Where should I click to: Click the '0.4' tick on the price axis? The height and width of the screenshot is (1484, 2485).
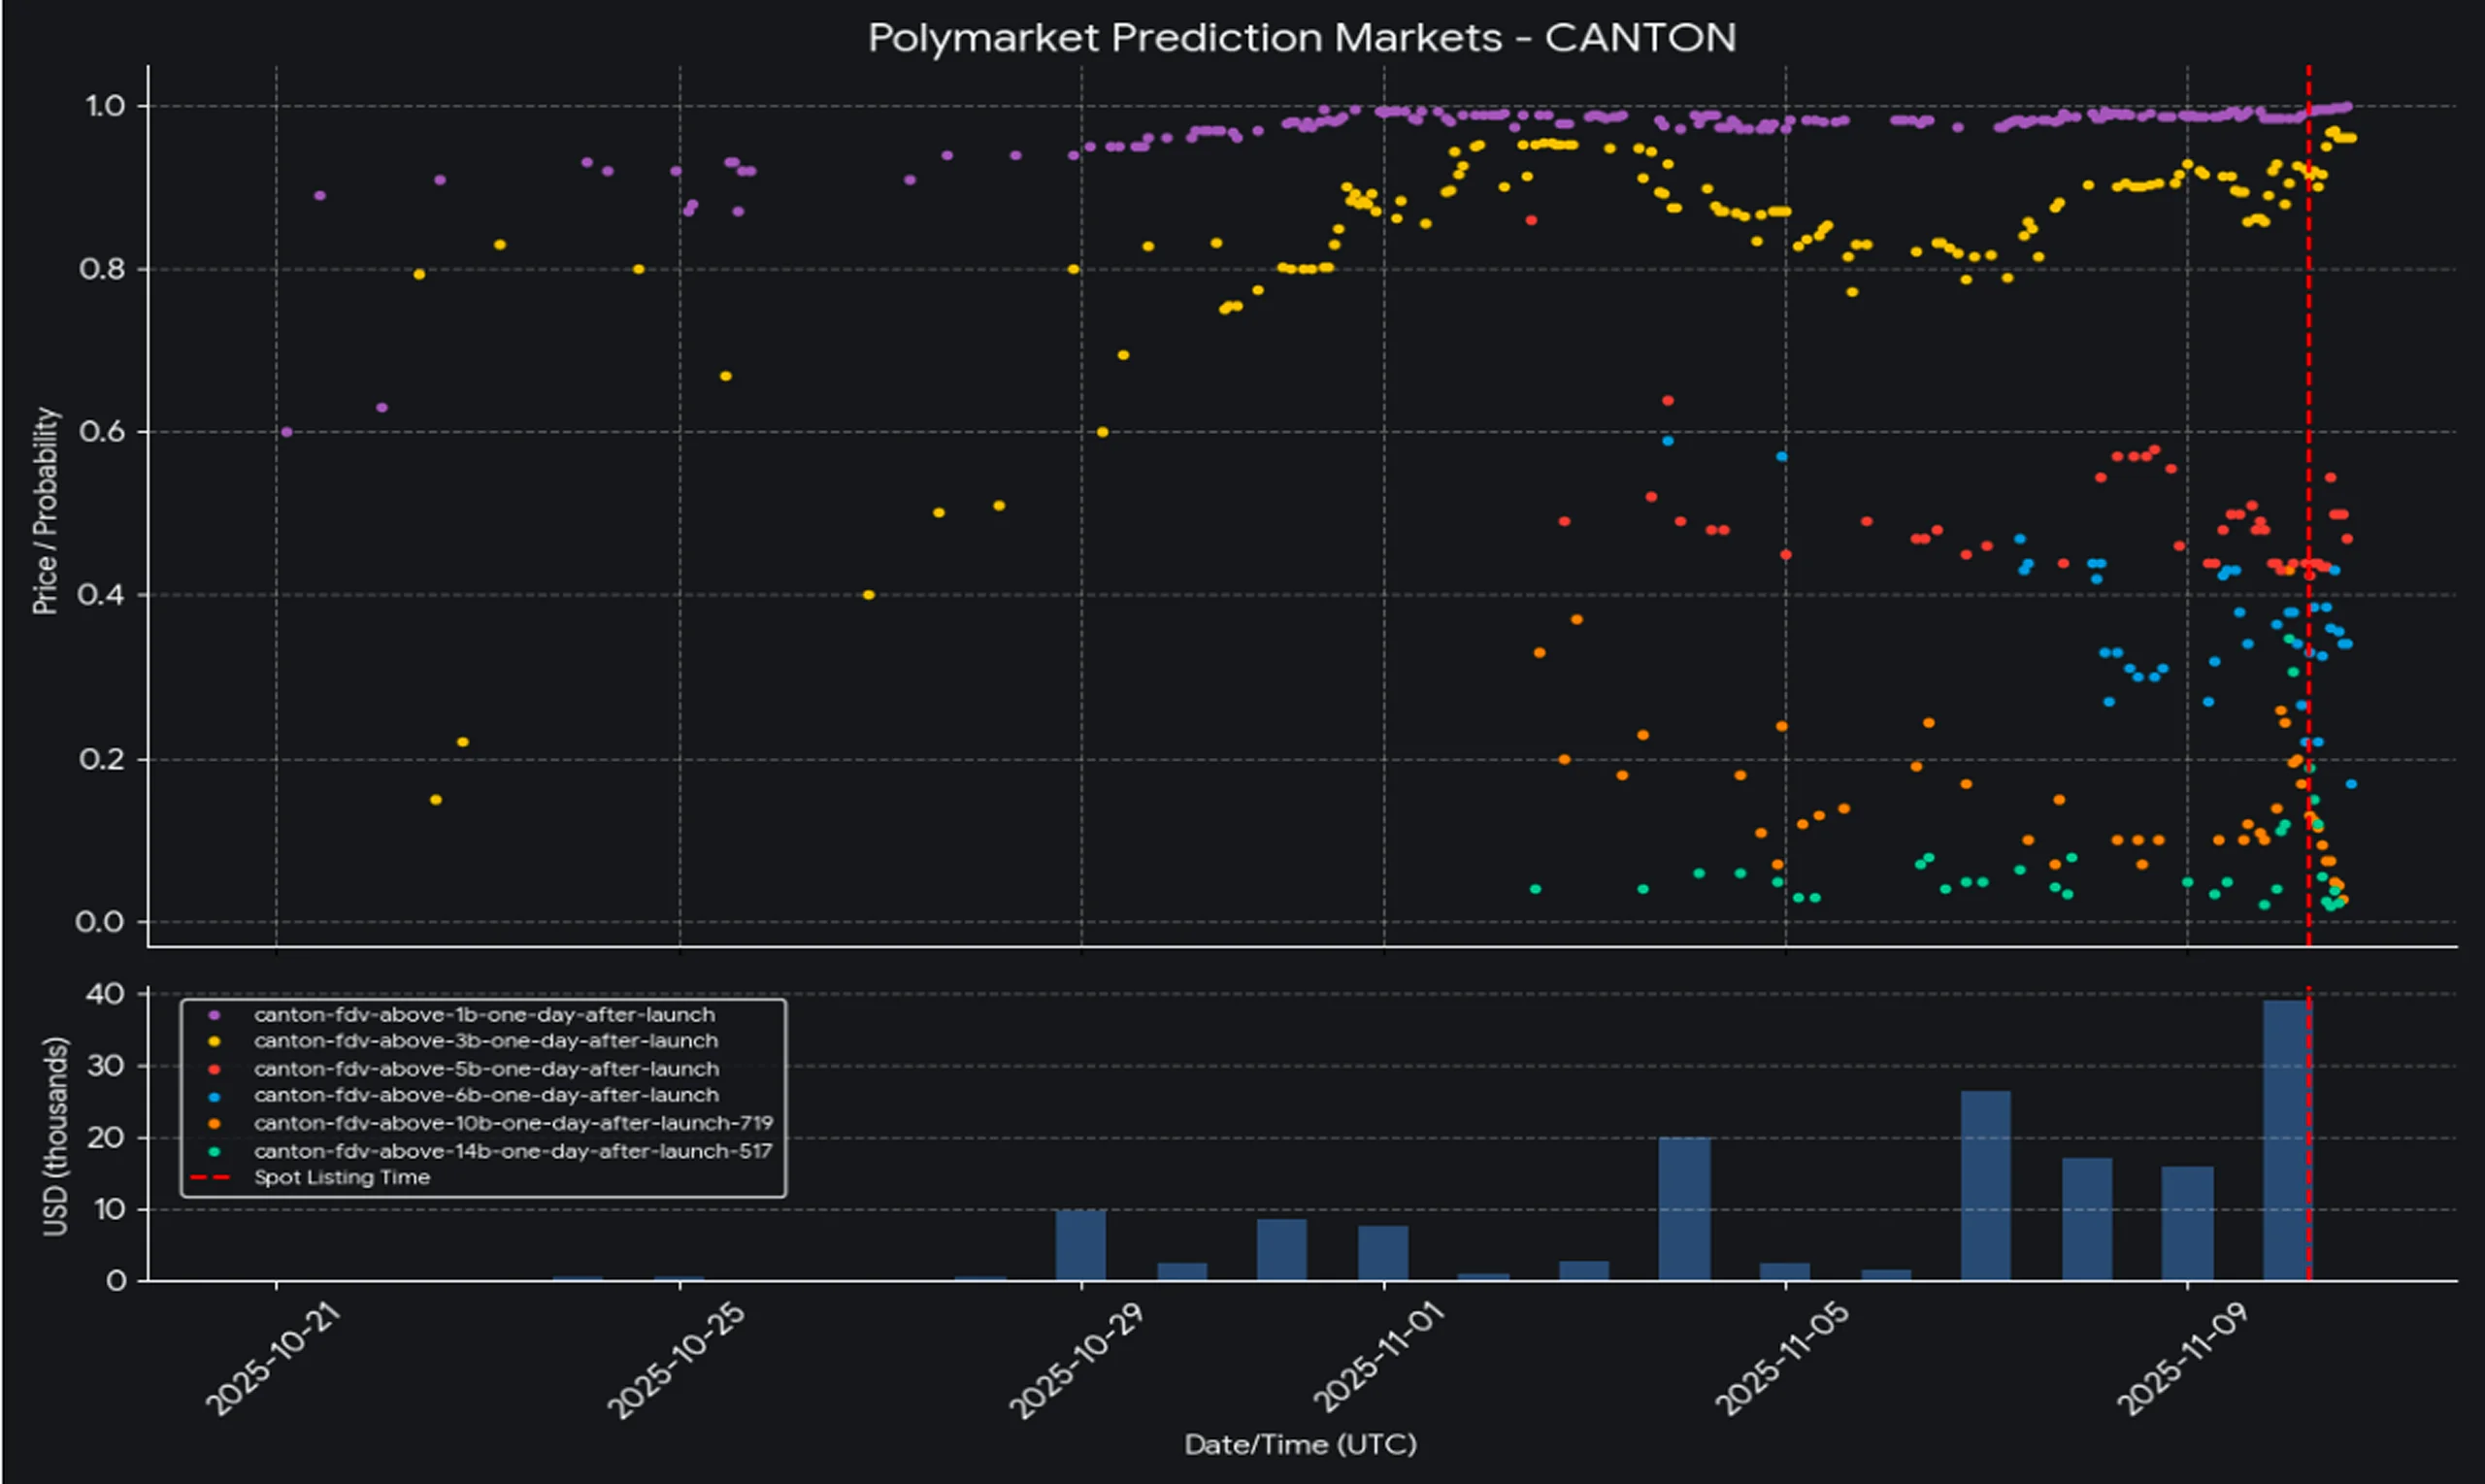tap(102, 595)
